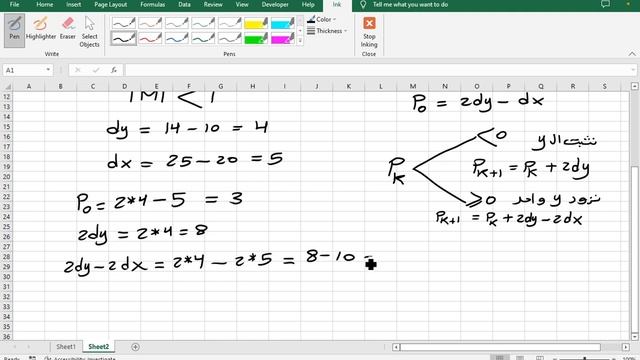Open the View ribbon tab

point(242,4)
